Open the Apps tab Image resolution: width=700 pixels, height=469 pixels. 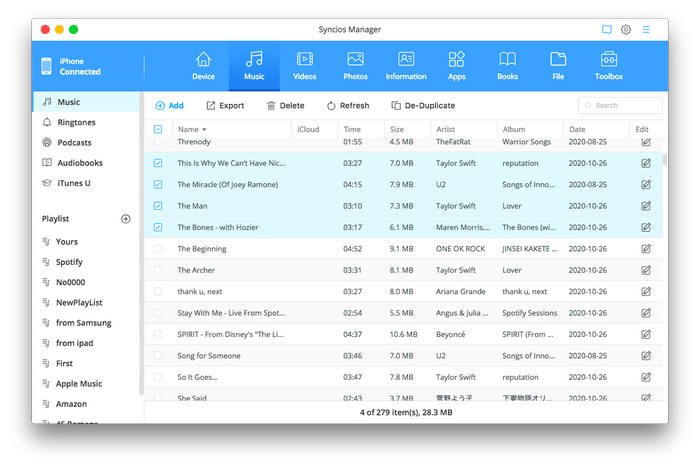(457, 66)
